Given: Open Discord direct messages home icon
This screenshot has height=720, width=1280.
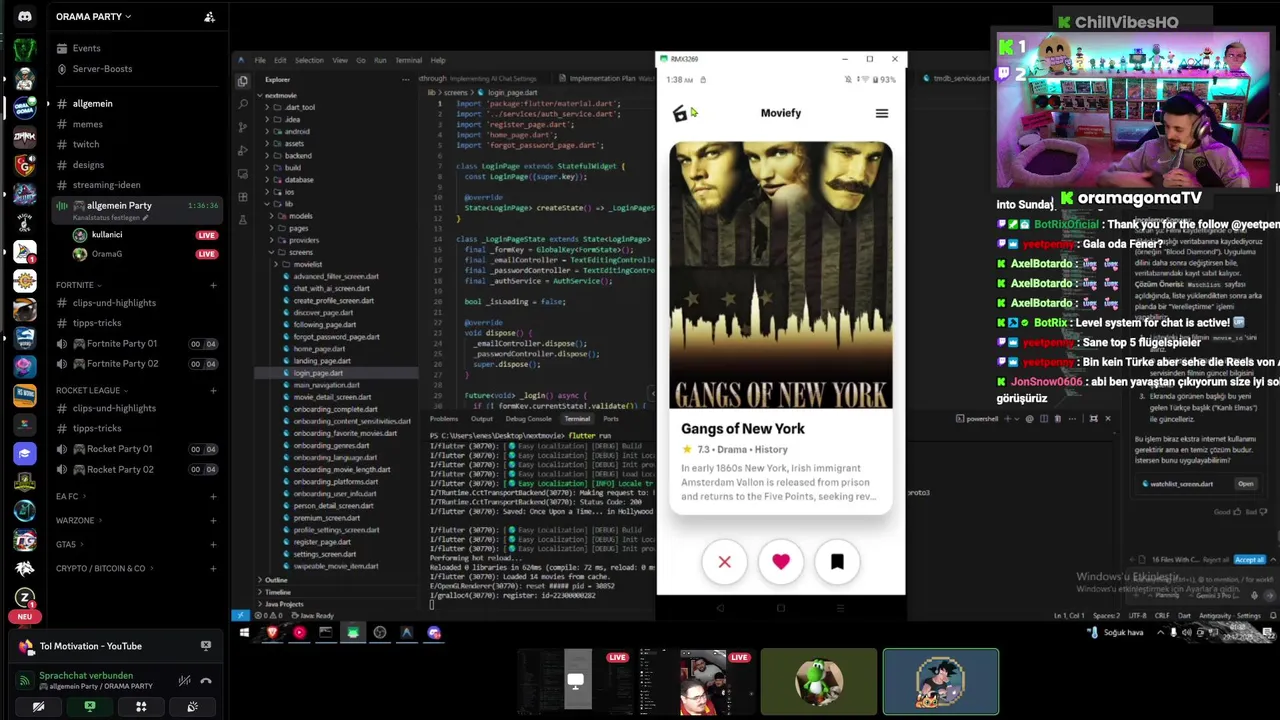Looking at the screenshot, I should (24, 16).
